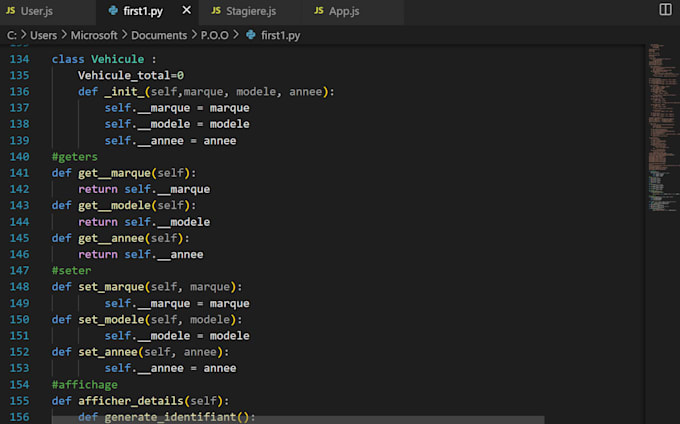
Task: Click set_annee function name
Action: pyautogui.click(x=108, y=352)
